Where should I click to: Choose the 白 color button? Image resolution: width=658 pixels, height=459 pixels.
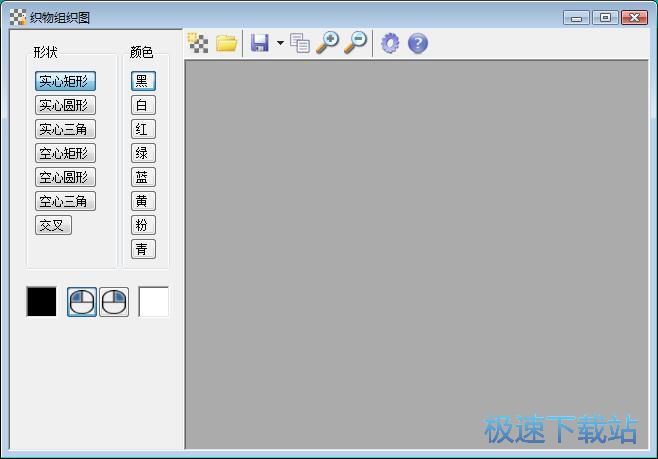(x=143, y=105)
